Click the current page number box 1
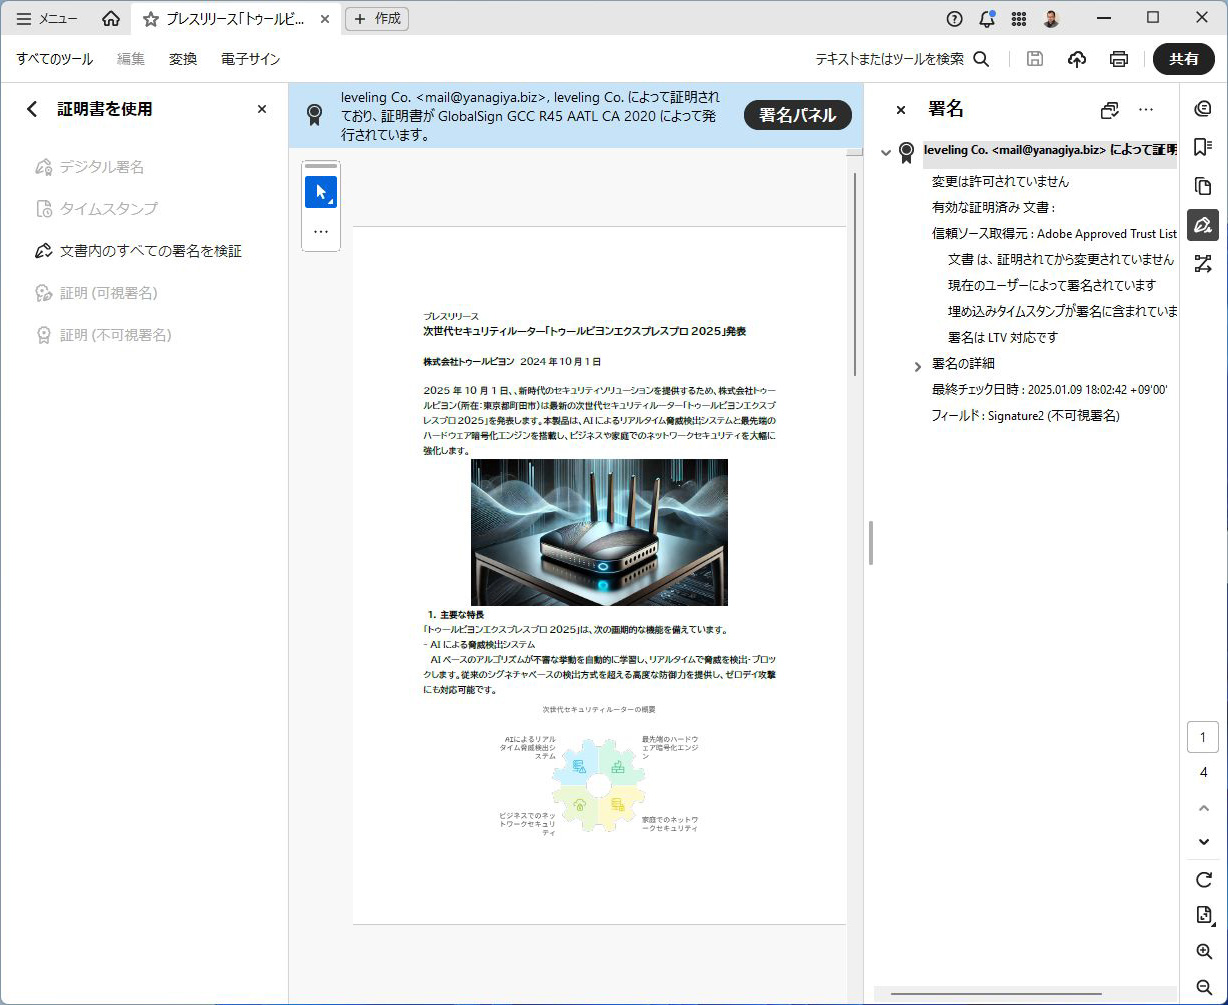Screen dimensions: 1228x1005 pos(1203,738)
